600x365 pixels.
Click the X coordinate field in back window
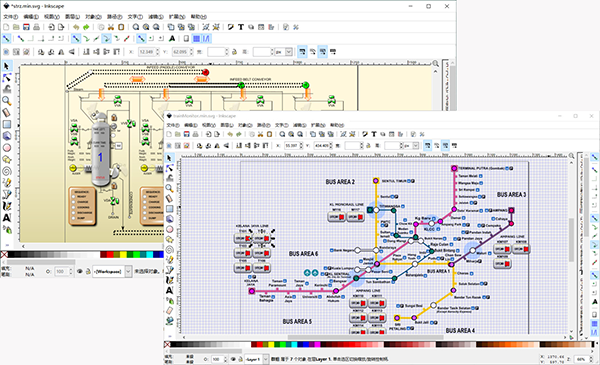pyautogui.click(x=148, y=52)
